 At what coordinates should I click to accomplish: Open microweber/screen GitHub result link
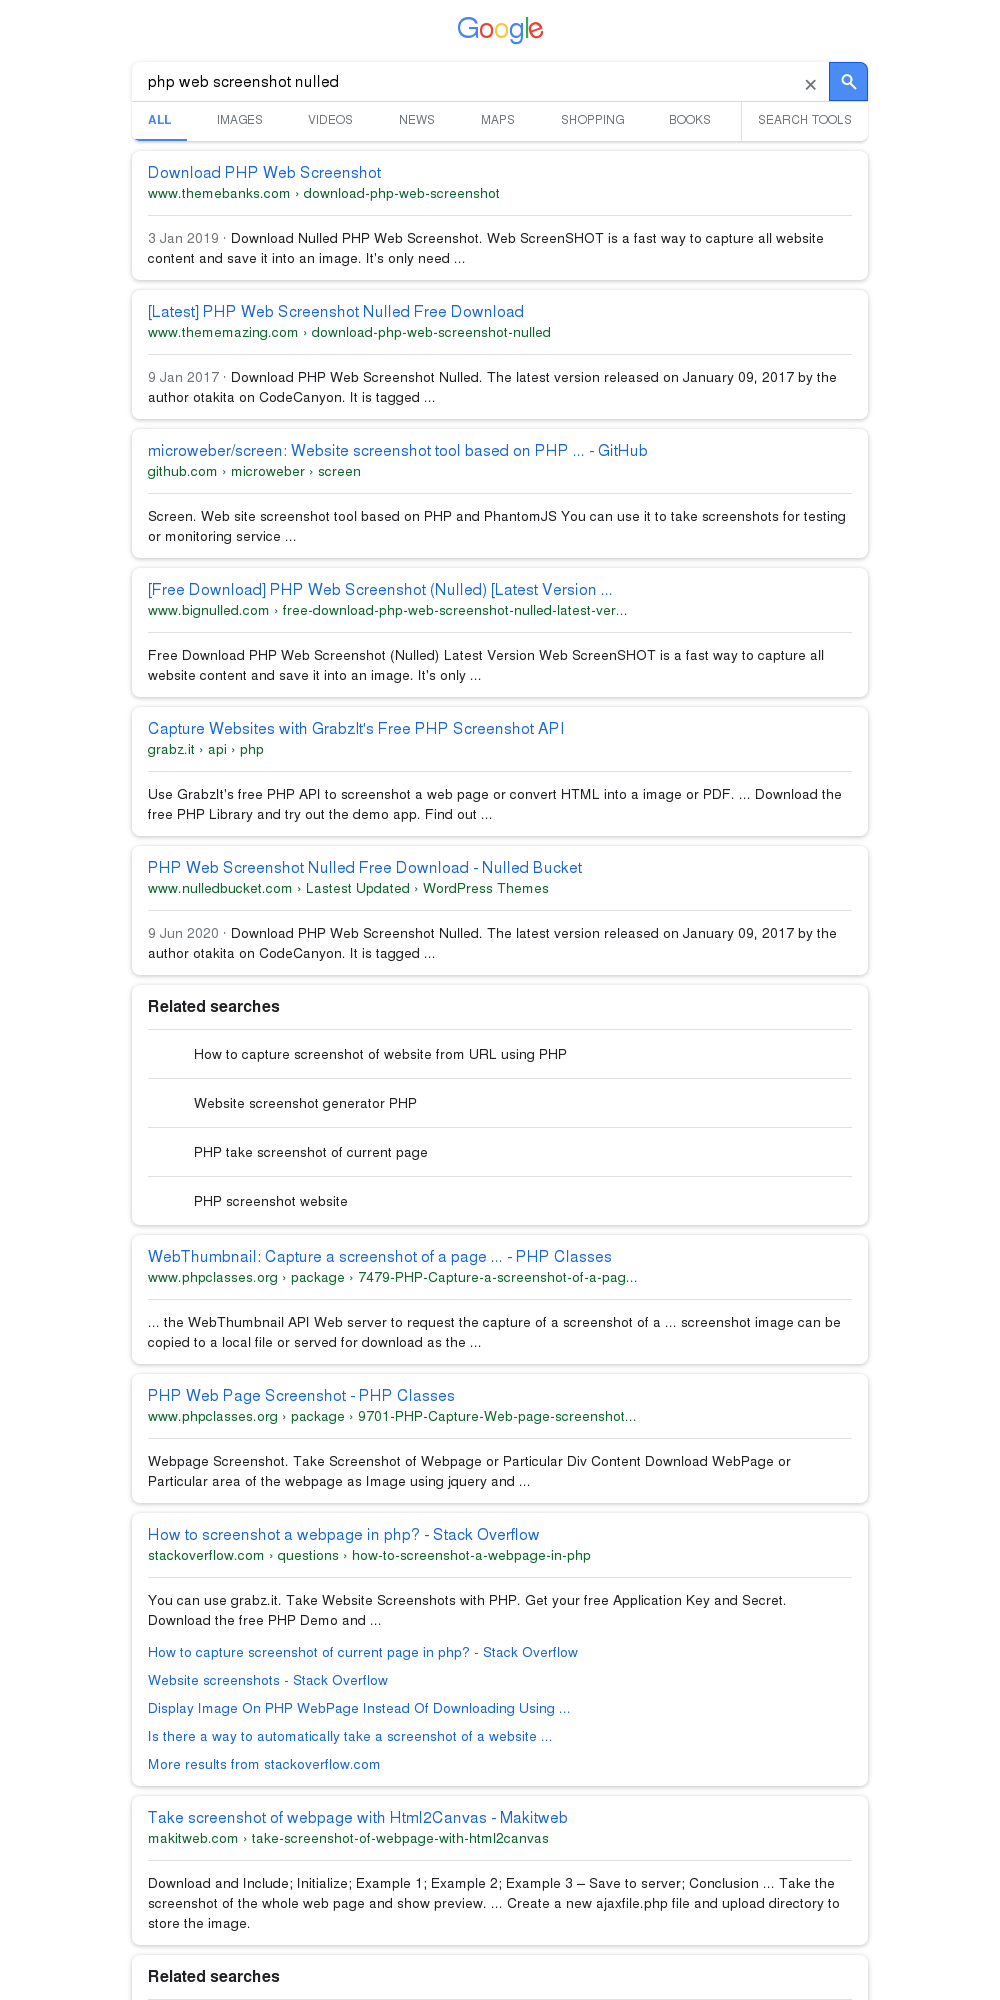[398, 451]
